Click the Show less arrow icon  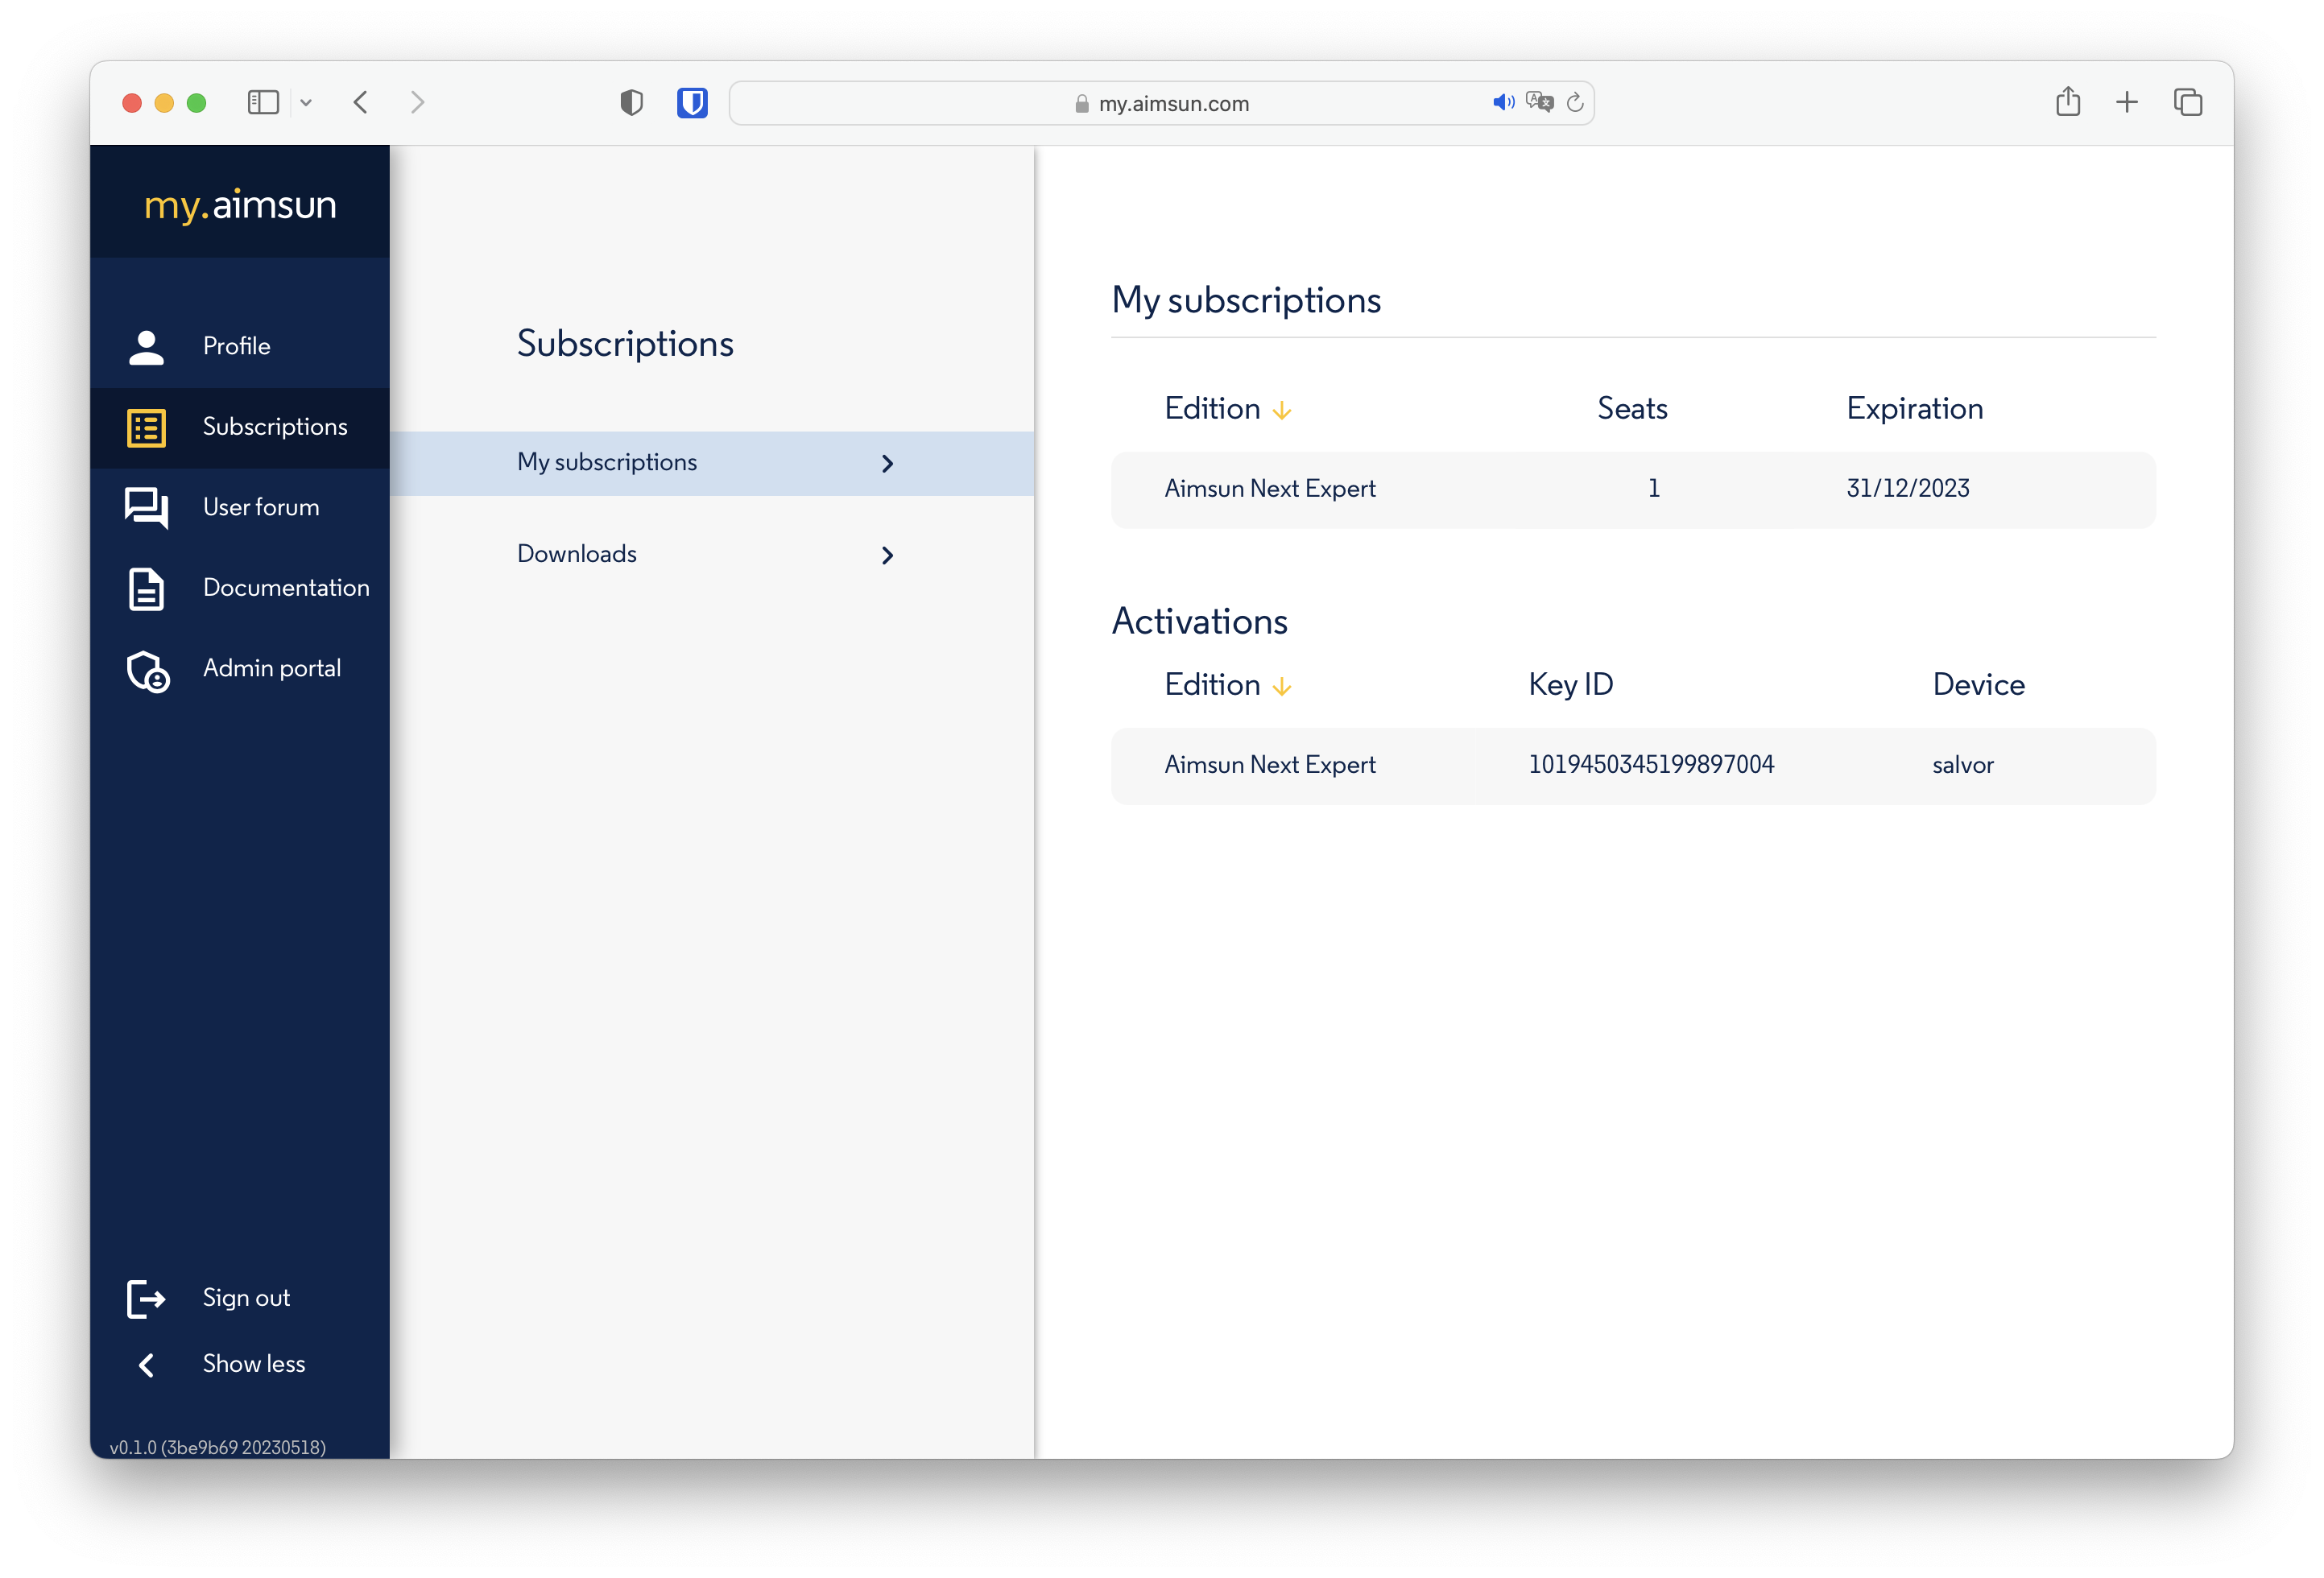tap(146, 1363)
